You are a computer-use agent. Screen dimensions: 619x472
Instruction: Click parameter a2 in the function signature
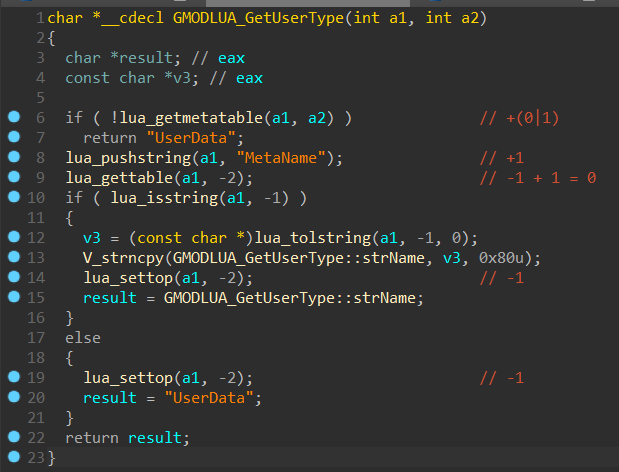click(x=470, y=18)
